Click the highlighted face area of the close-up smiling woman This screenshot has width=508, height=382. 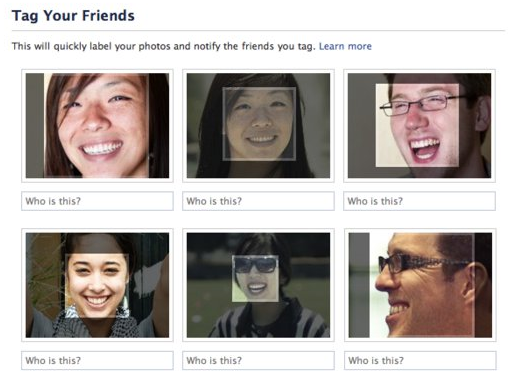pos(96,125)
